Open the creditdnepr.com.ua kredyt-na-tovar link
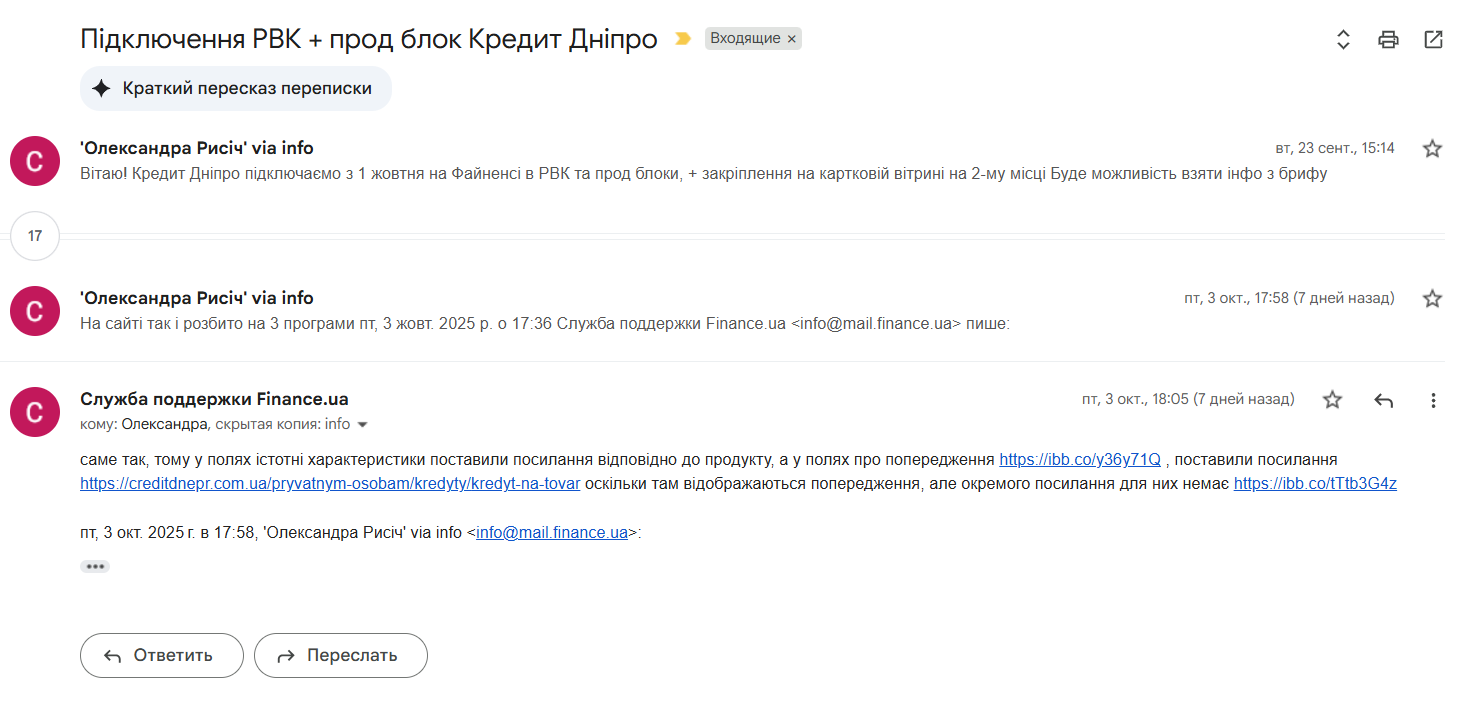The image size is (1481, 711). point(330,484)
